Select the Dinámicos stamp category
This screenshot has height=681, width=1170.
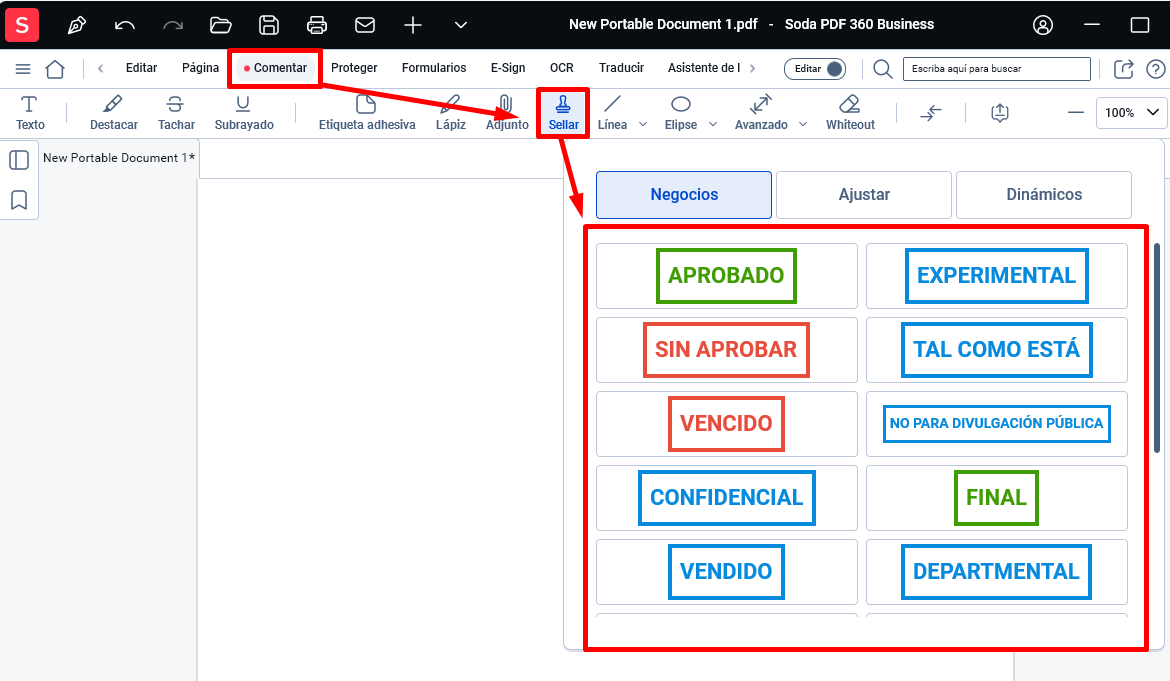[1044, 195]
